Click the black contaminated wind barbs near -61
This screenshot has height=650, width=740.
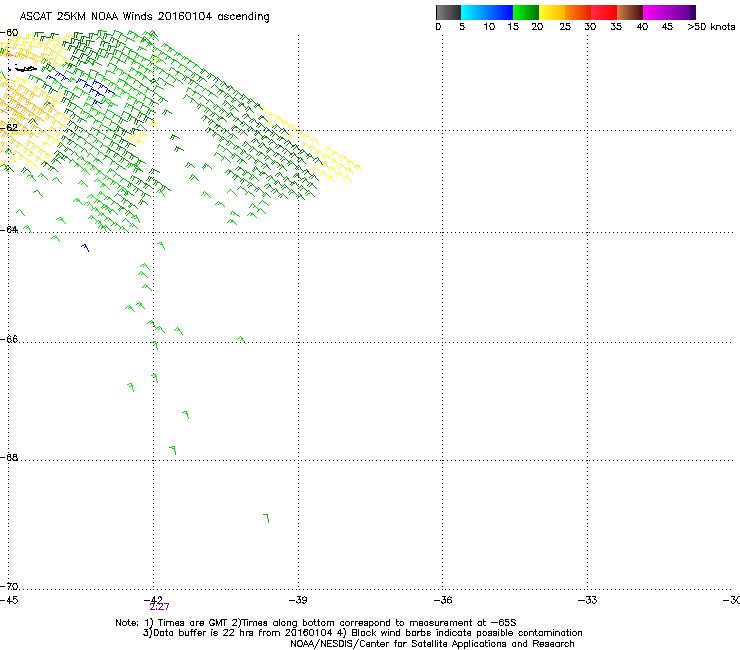(x=25, y=69)
